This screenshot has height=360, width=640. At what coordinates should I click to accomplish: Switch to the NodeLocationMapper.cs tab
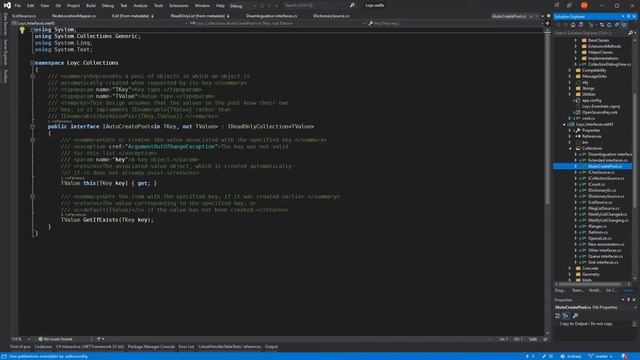click(x=74, y=16)
